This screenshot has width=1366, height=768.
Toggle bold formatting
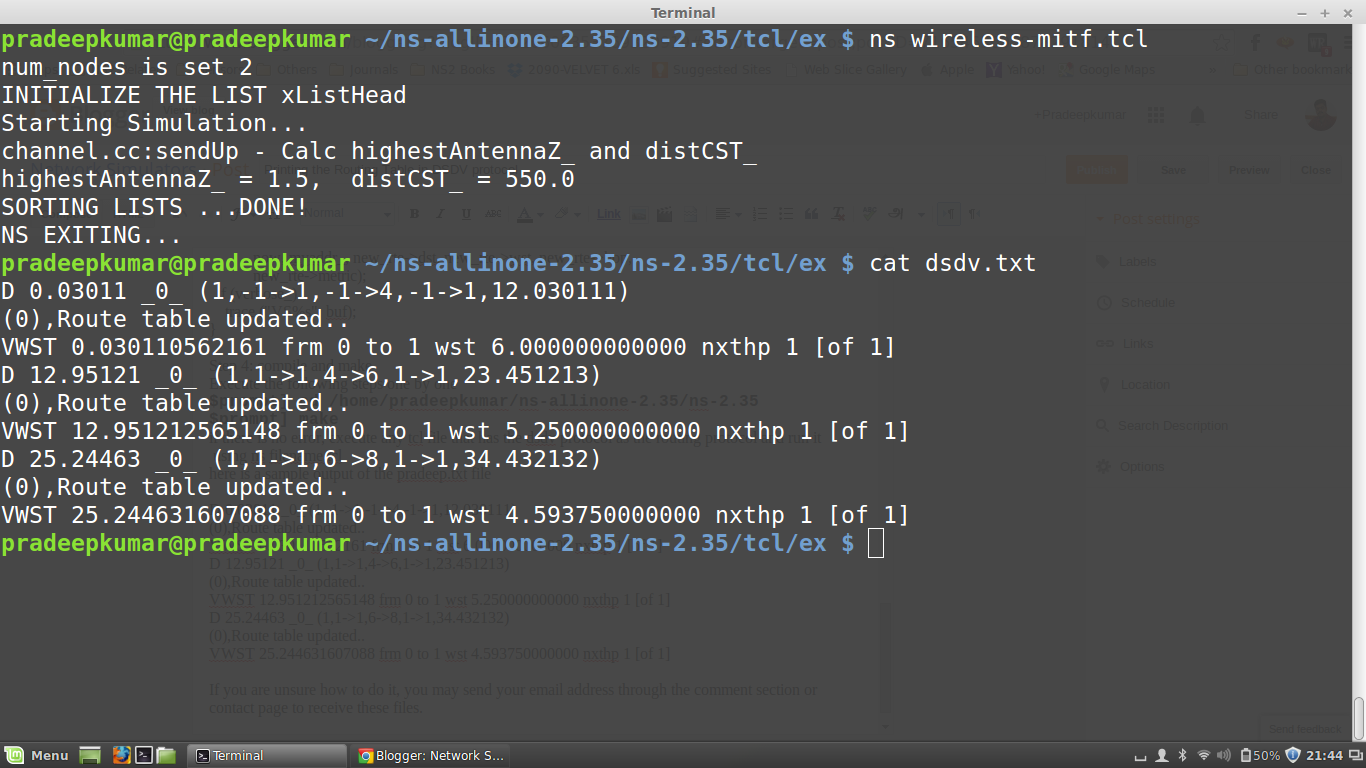415,213
